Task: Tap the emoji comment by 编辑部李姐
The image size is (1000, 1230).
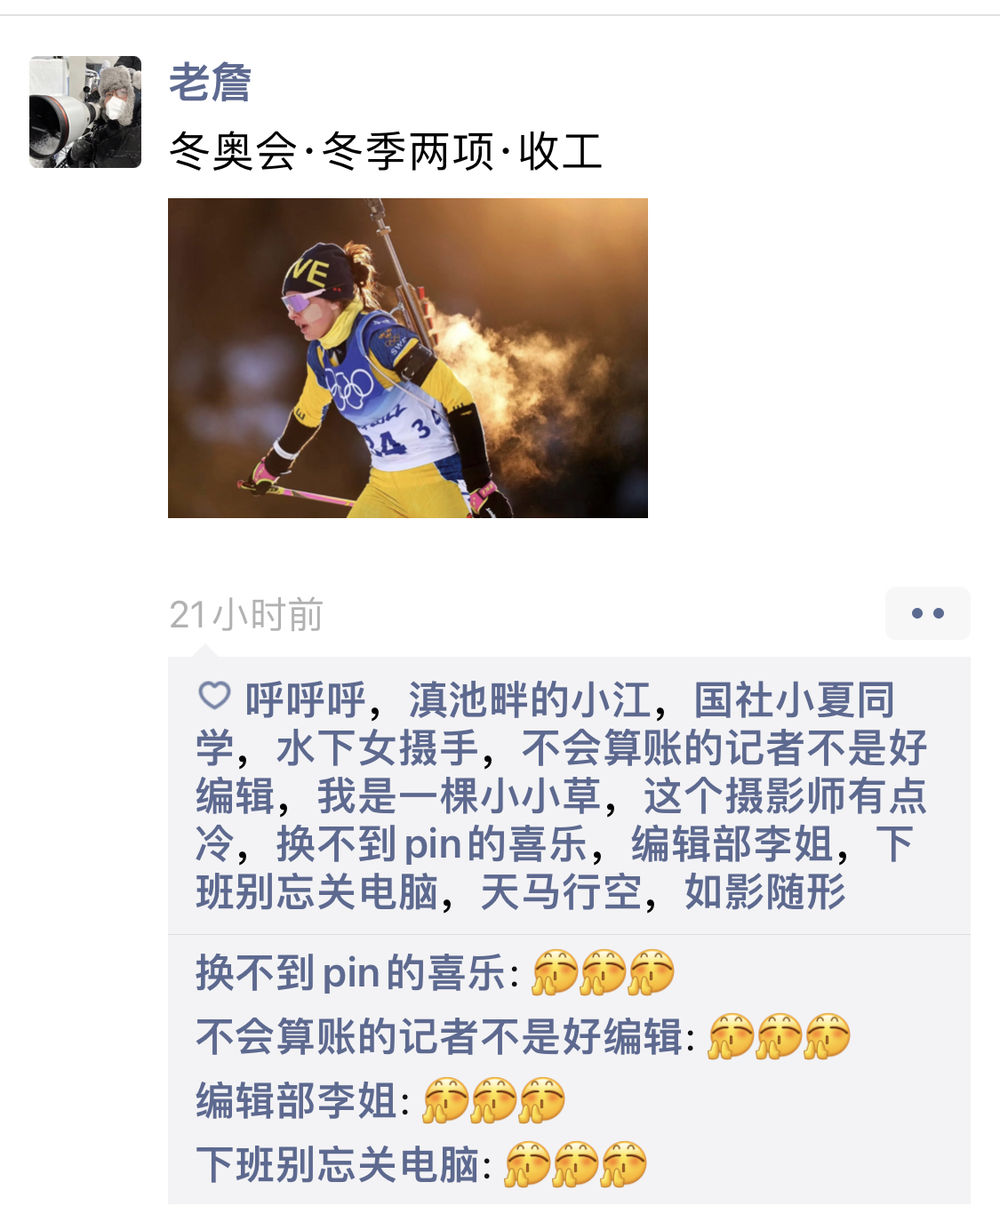Action: (493, 1100)
